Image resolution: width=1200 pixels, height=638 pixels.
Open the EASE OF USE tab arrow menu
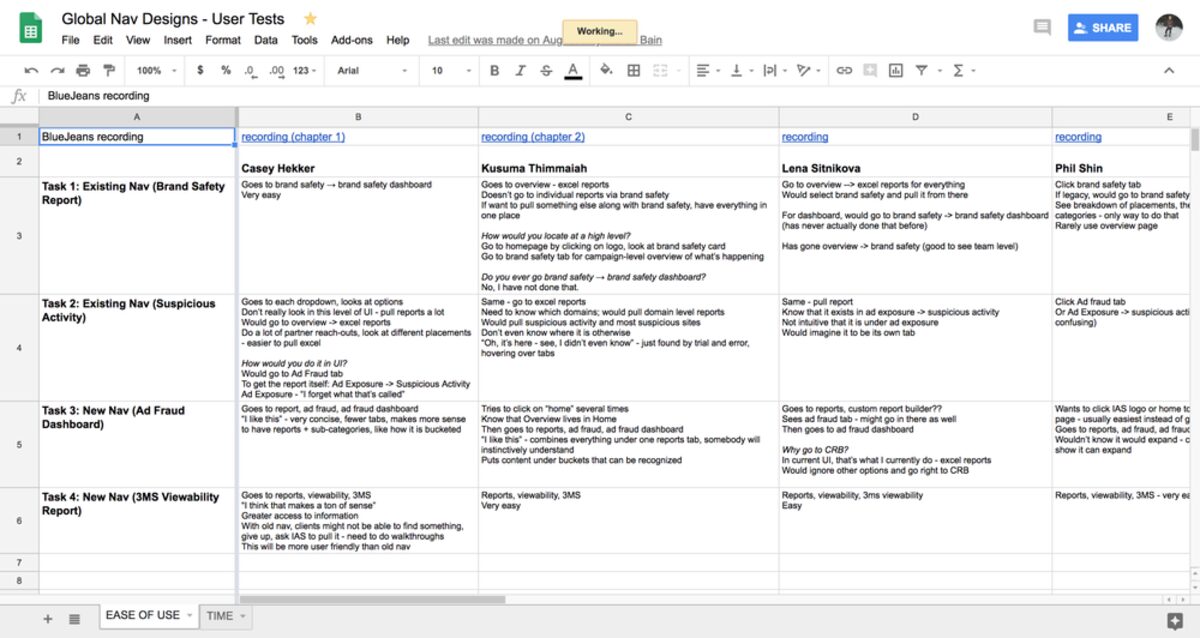189,616
